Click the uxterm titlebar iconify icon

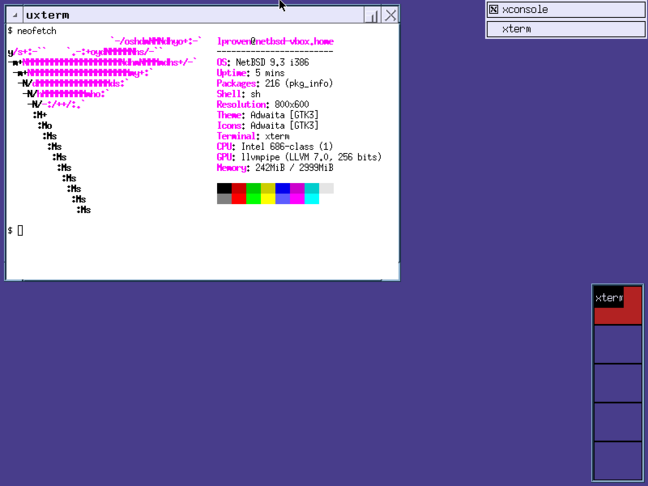point(373,15)
